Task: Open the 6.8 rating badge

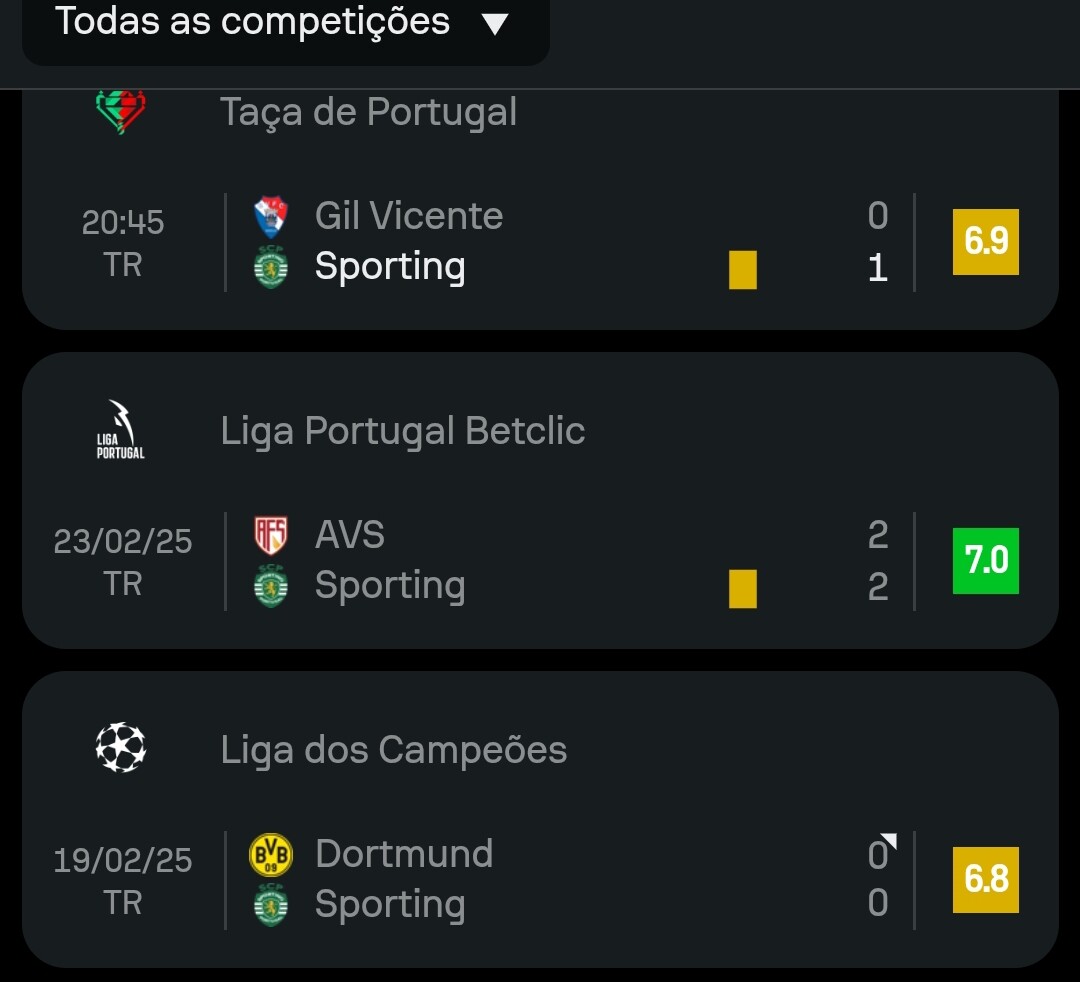Action: tap(985, 880)
